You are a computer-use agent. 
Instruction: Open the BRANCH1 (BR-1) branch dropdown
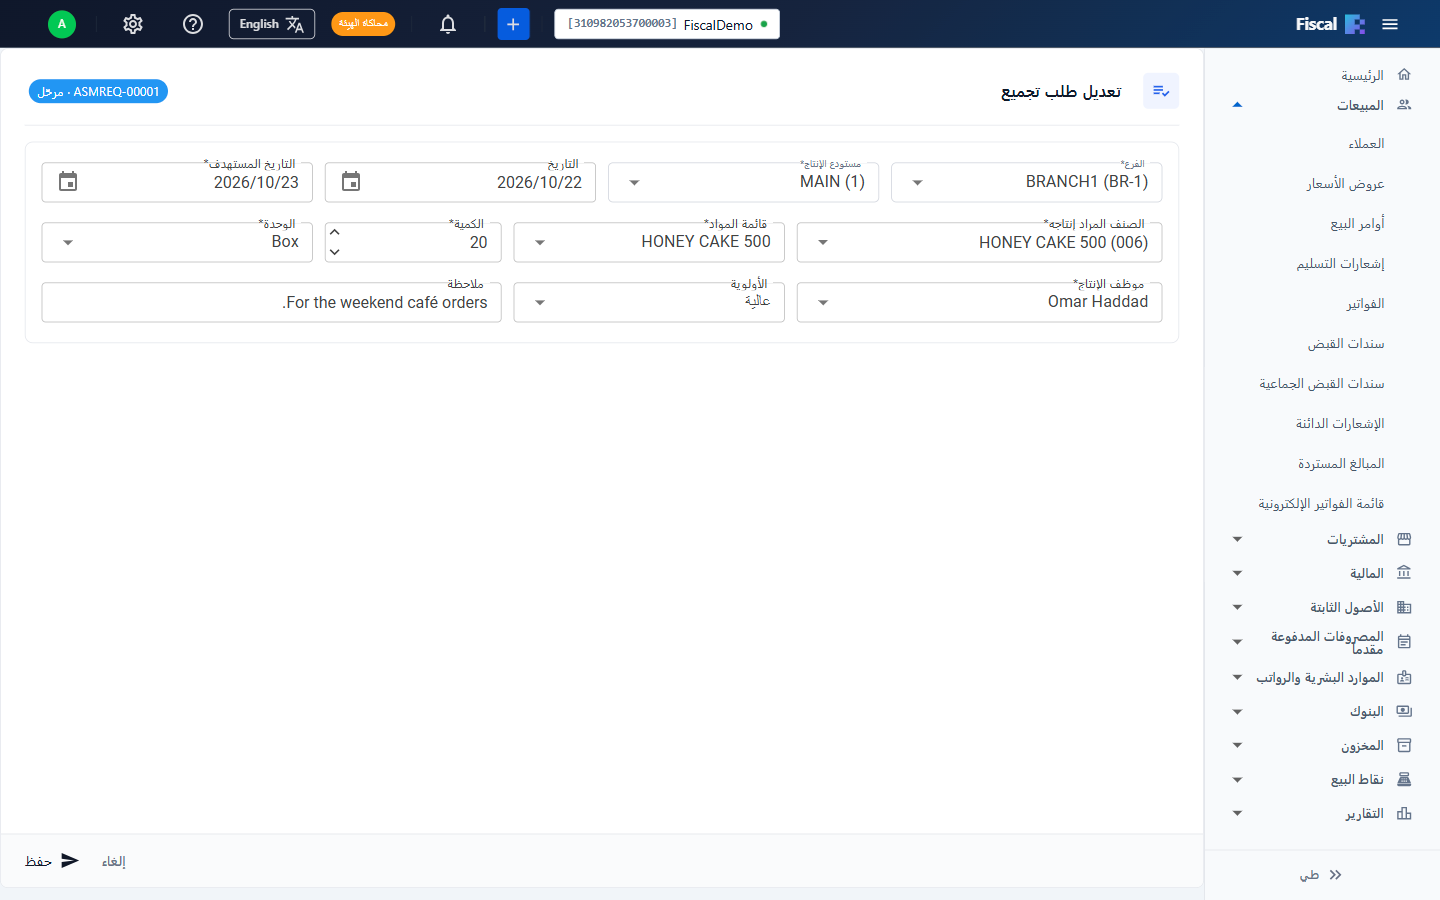pyautogui.click(x=1027, y=182)
